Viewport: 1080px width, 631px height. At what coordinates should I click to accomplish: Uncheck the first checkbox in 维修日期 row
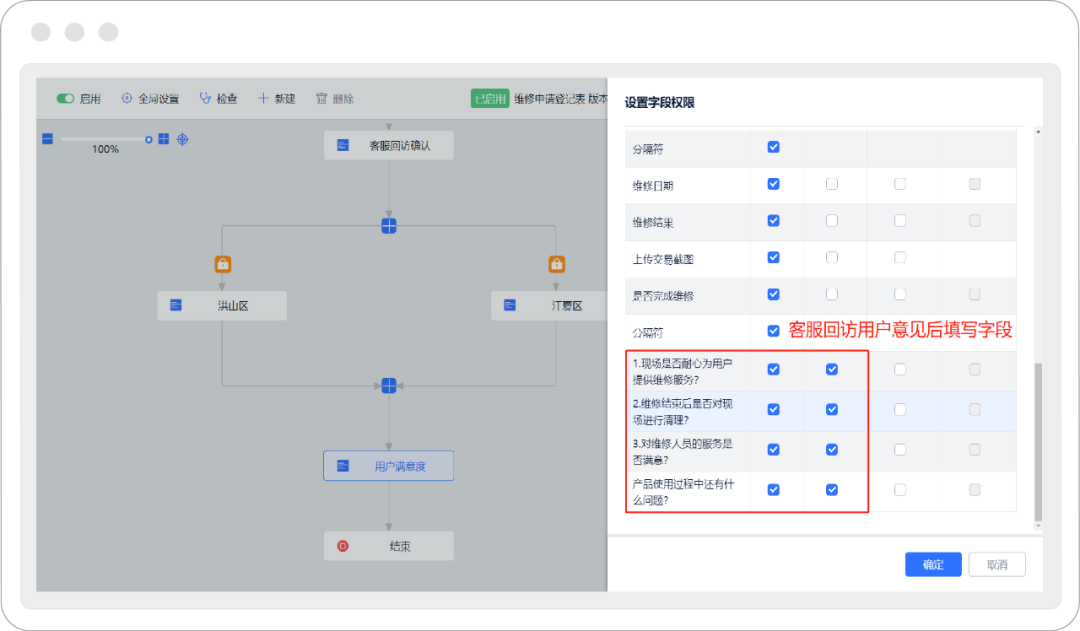pos(773,184)
